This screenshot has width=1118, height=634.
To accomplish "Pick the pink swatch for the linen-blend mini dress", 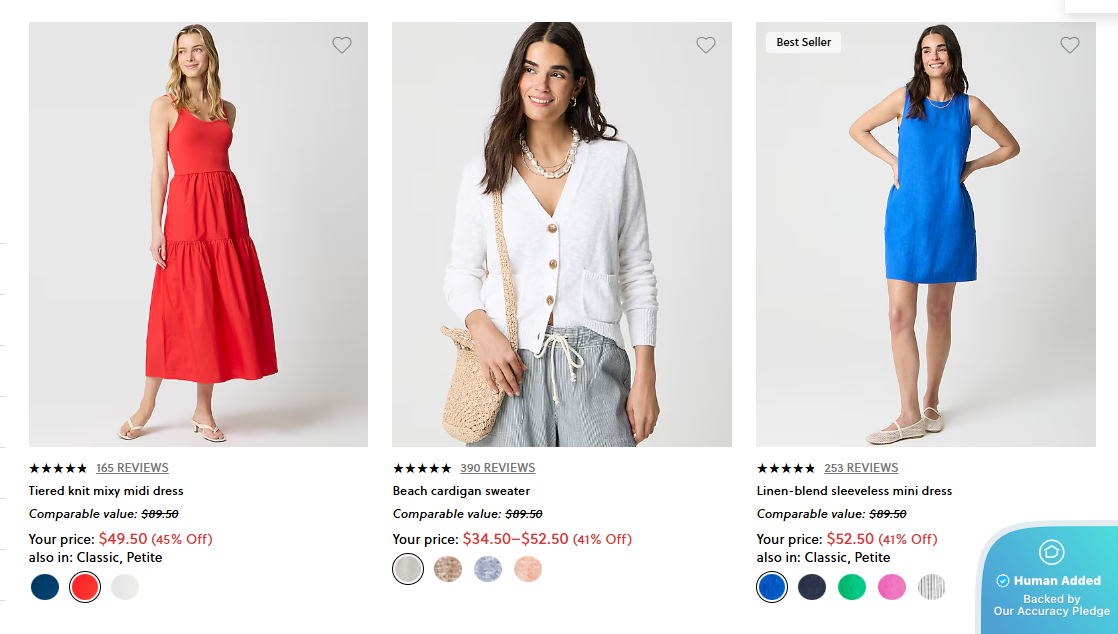I will (891, 587).
